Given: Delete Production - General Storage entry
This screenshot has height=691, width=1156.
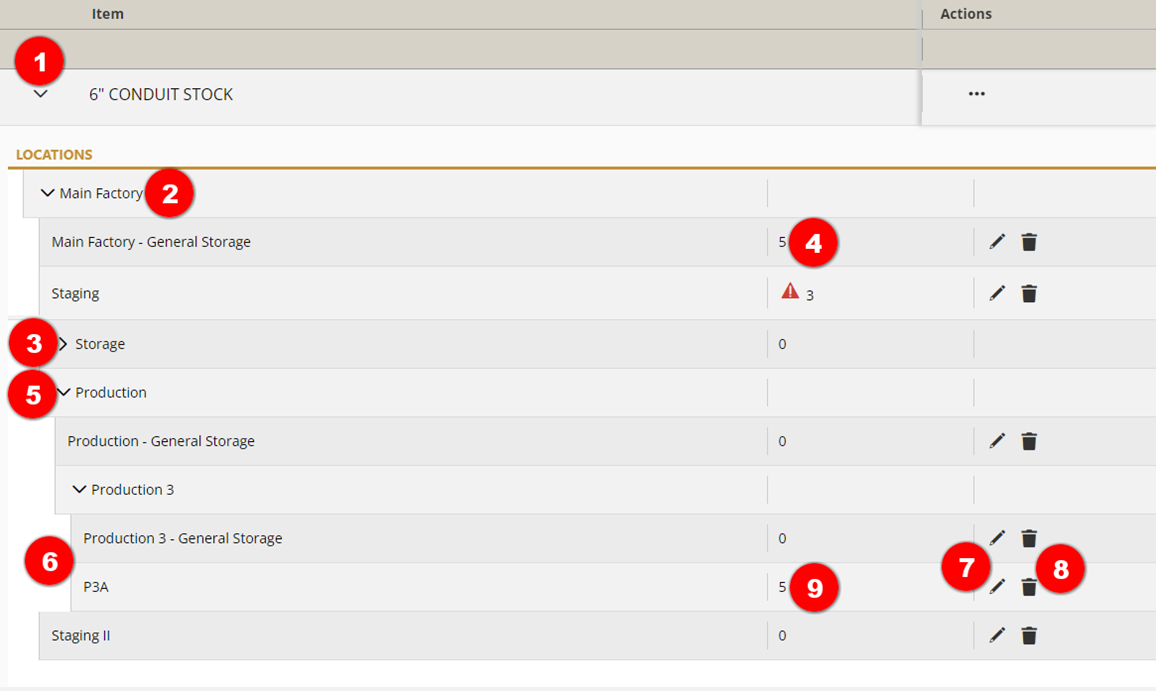Looking at the screenshot, I should (x=1029, y=441).
